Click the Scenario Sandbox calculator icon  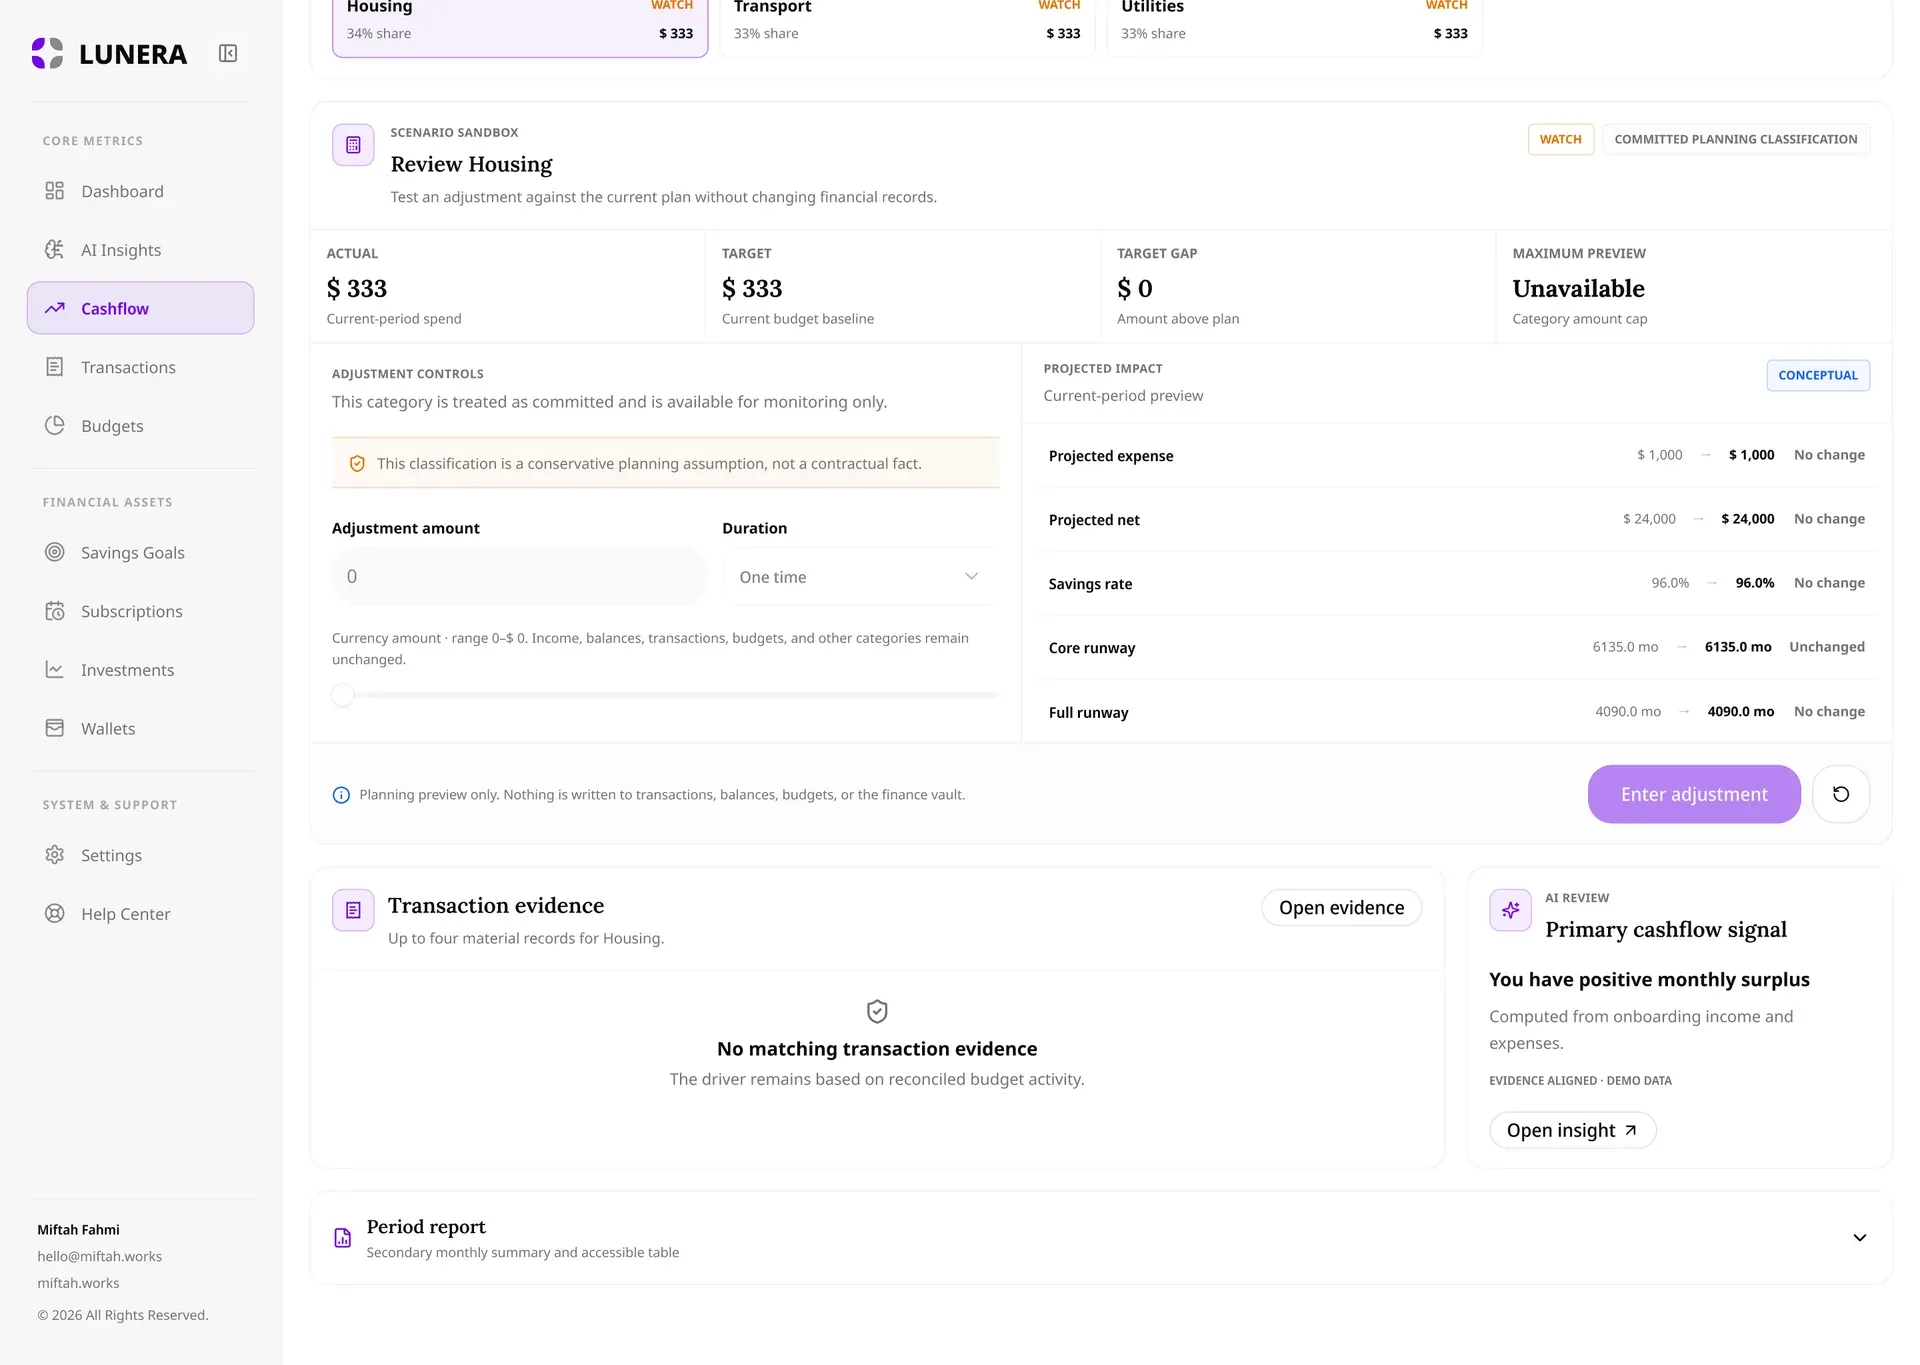click(353, 145)
